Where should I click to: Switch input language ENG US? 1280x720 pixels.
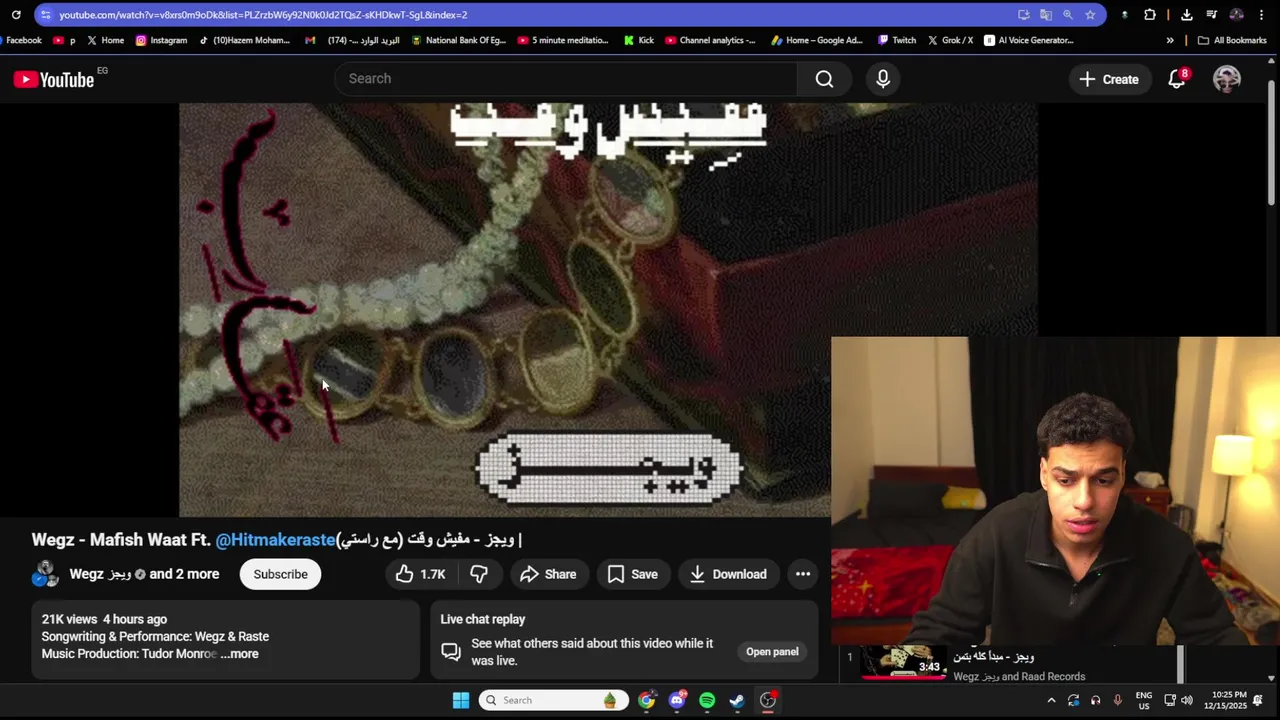tap(1144, 700)
